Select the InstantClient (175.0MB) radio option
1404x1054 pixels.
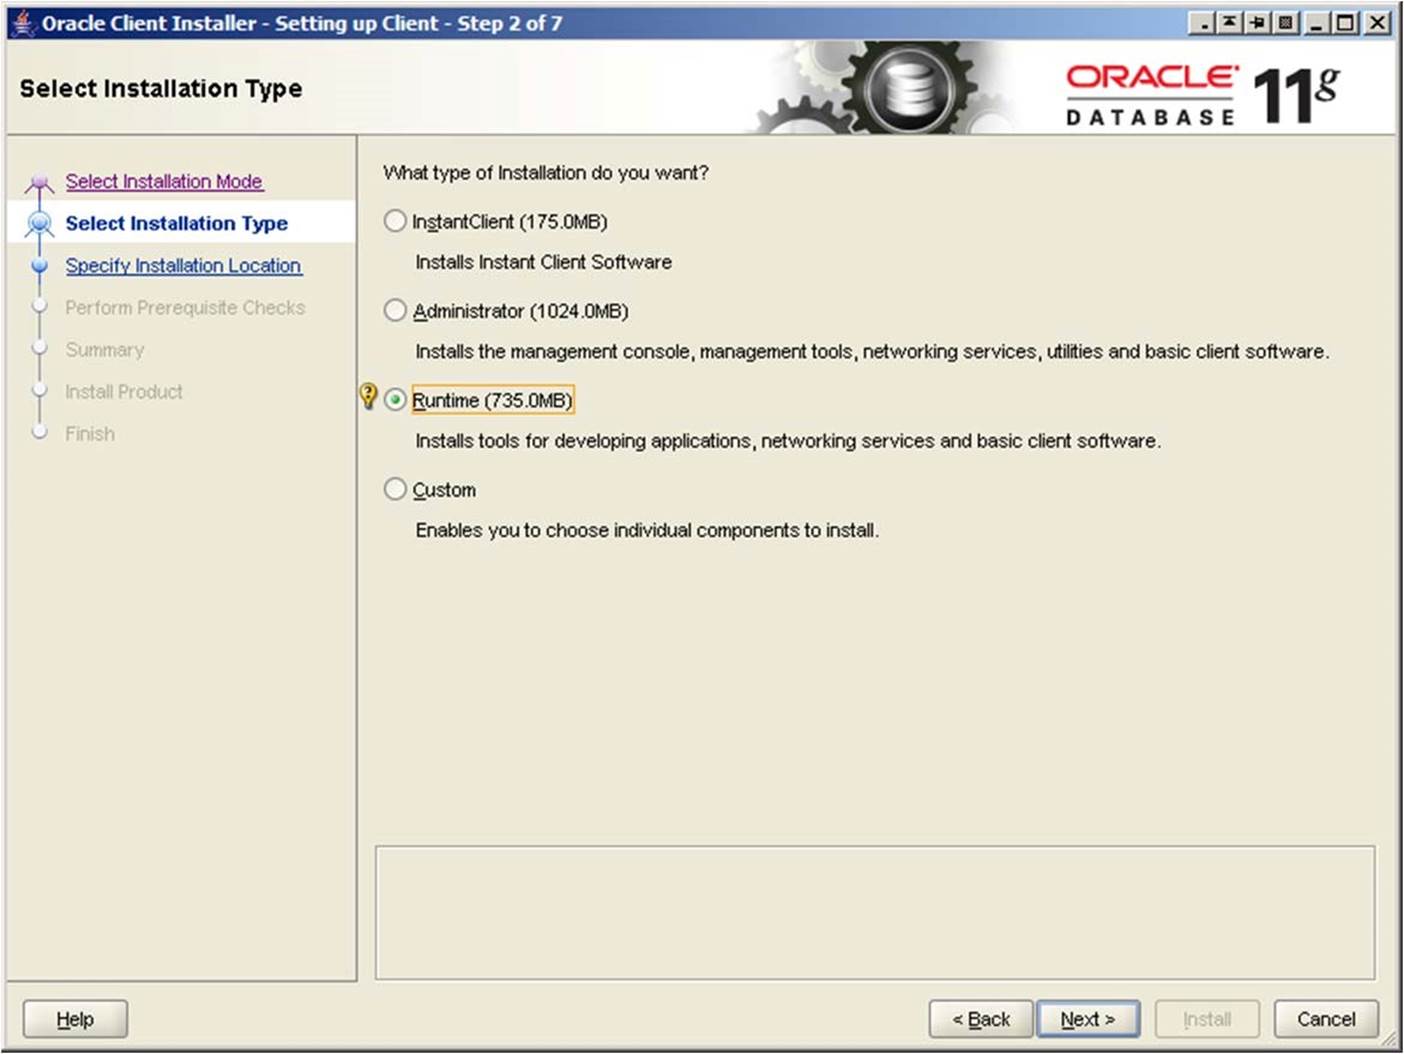pyautogui.click(x=396, y=221)
